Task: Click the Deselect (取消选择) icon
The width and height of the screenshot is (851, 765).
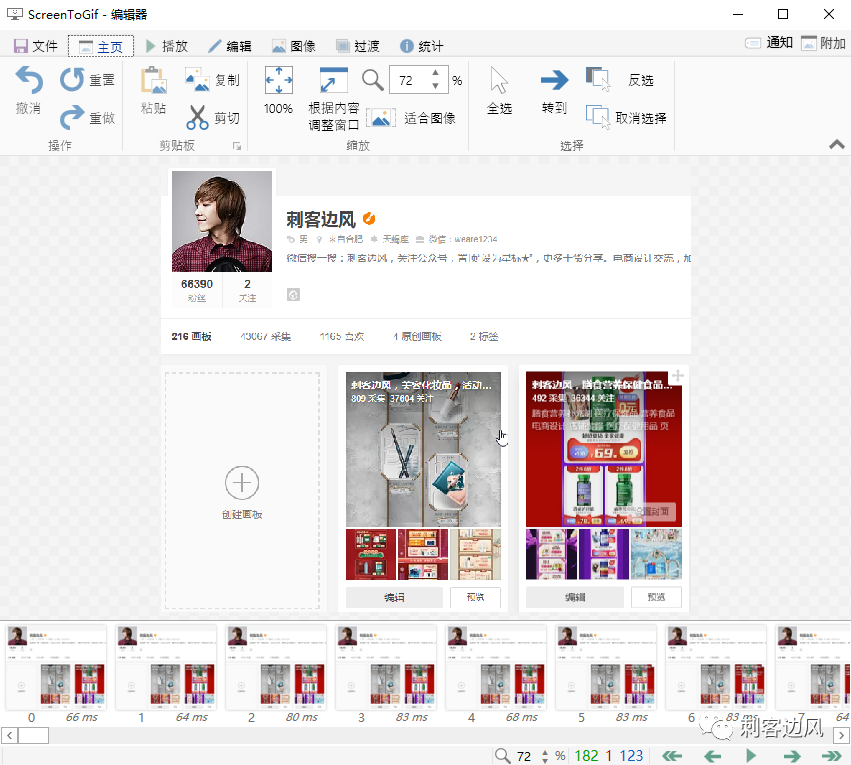Action: [598, 117]
